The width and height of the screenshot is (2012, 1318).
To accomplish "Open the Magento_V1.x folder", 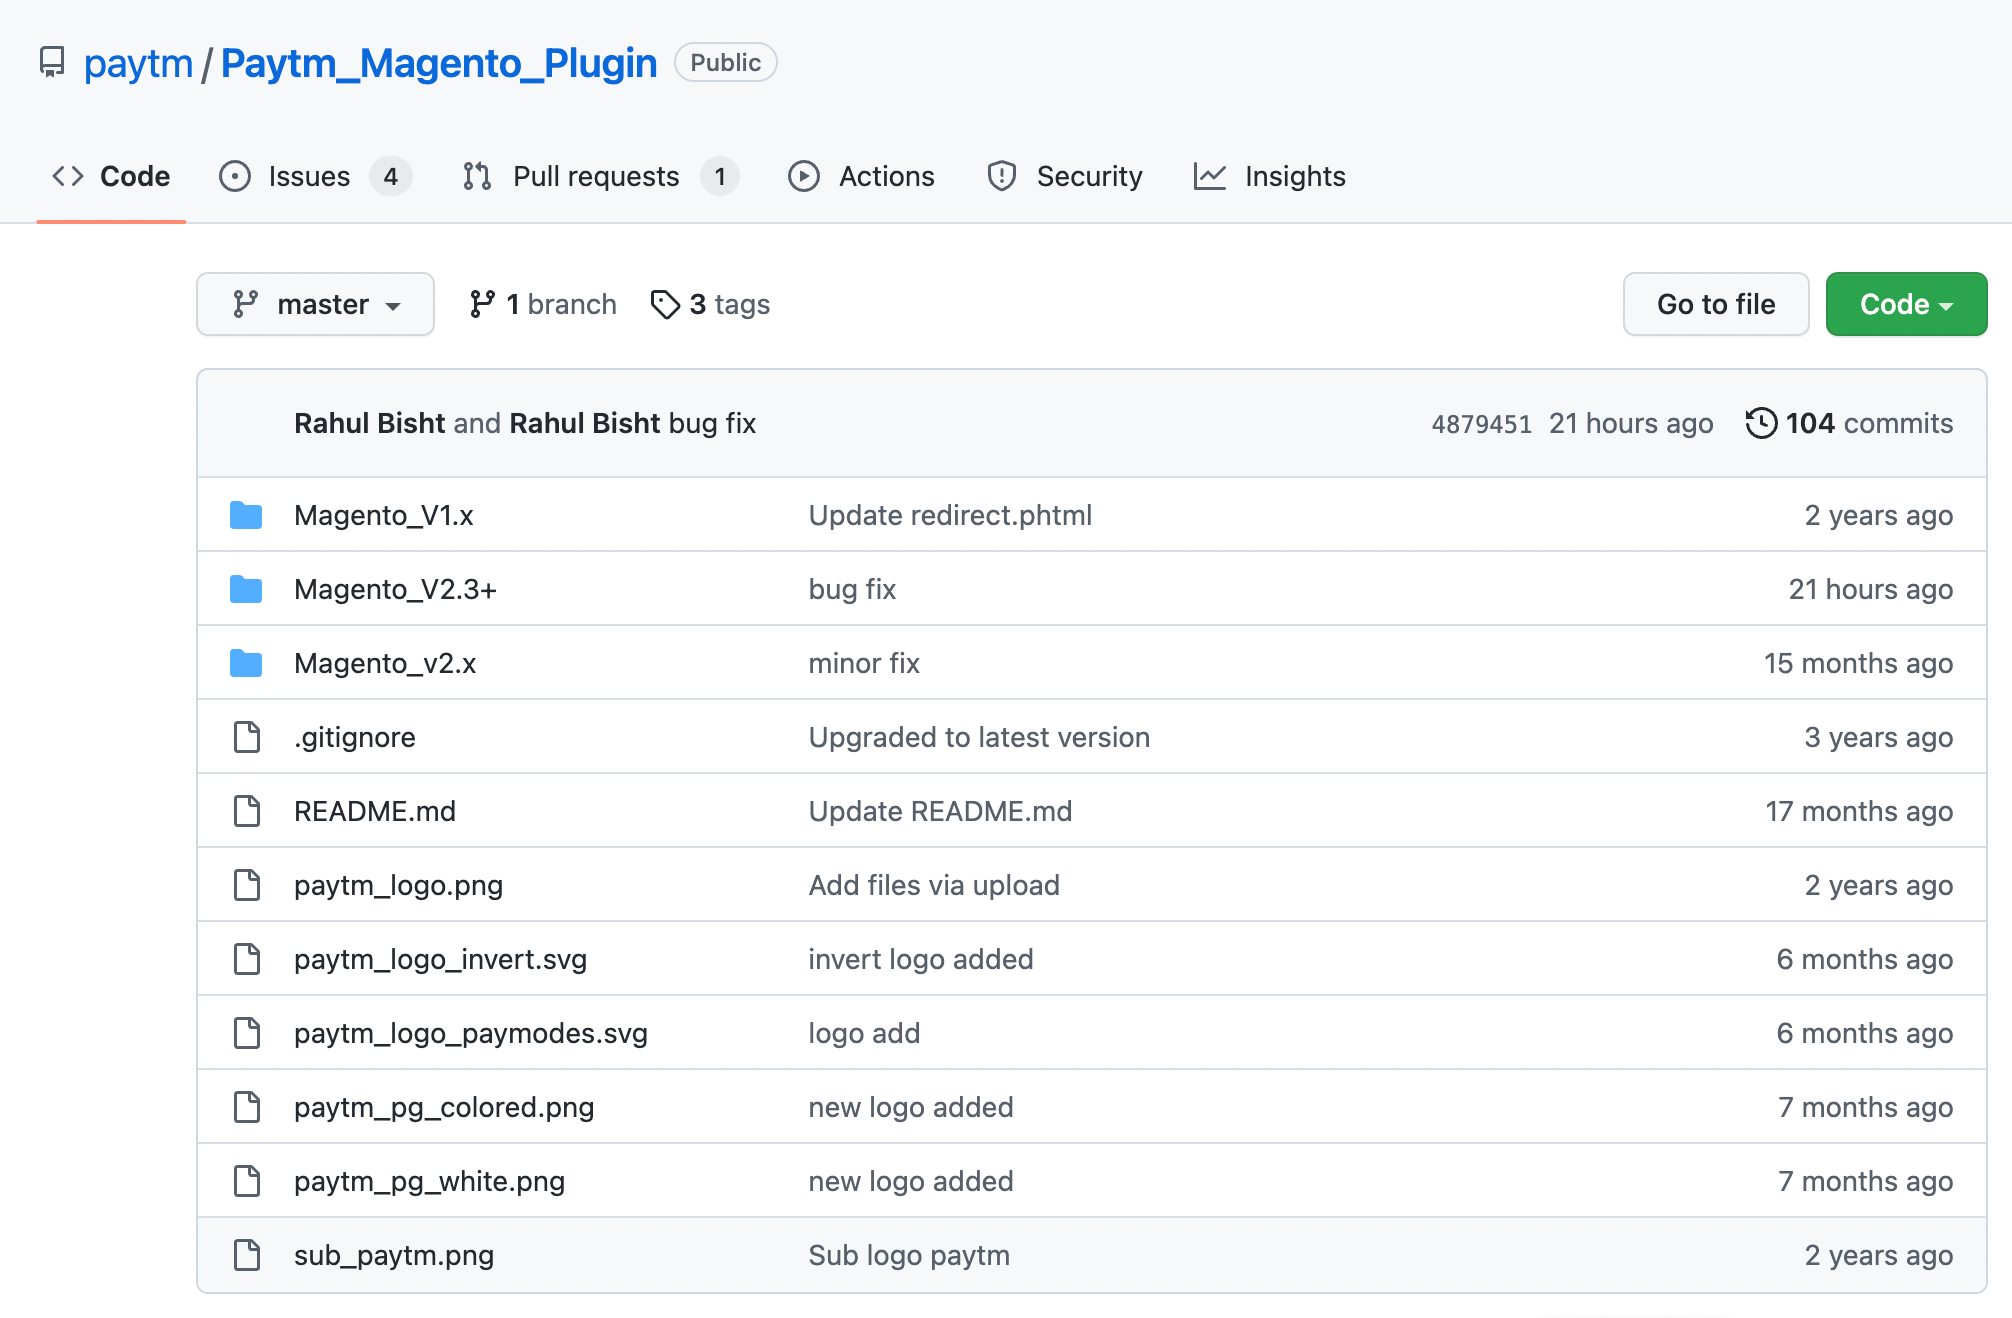I will (383, 515).
